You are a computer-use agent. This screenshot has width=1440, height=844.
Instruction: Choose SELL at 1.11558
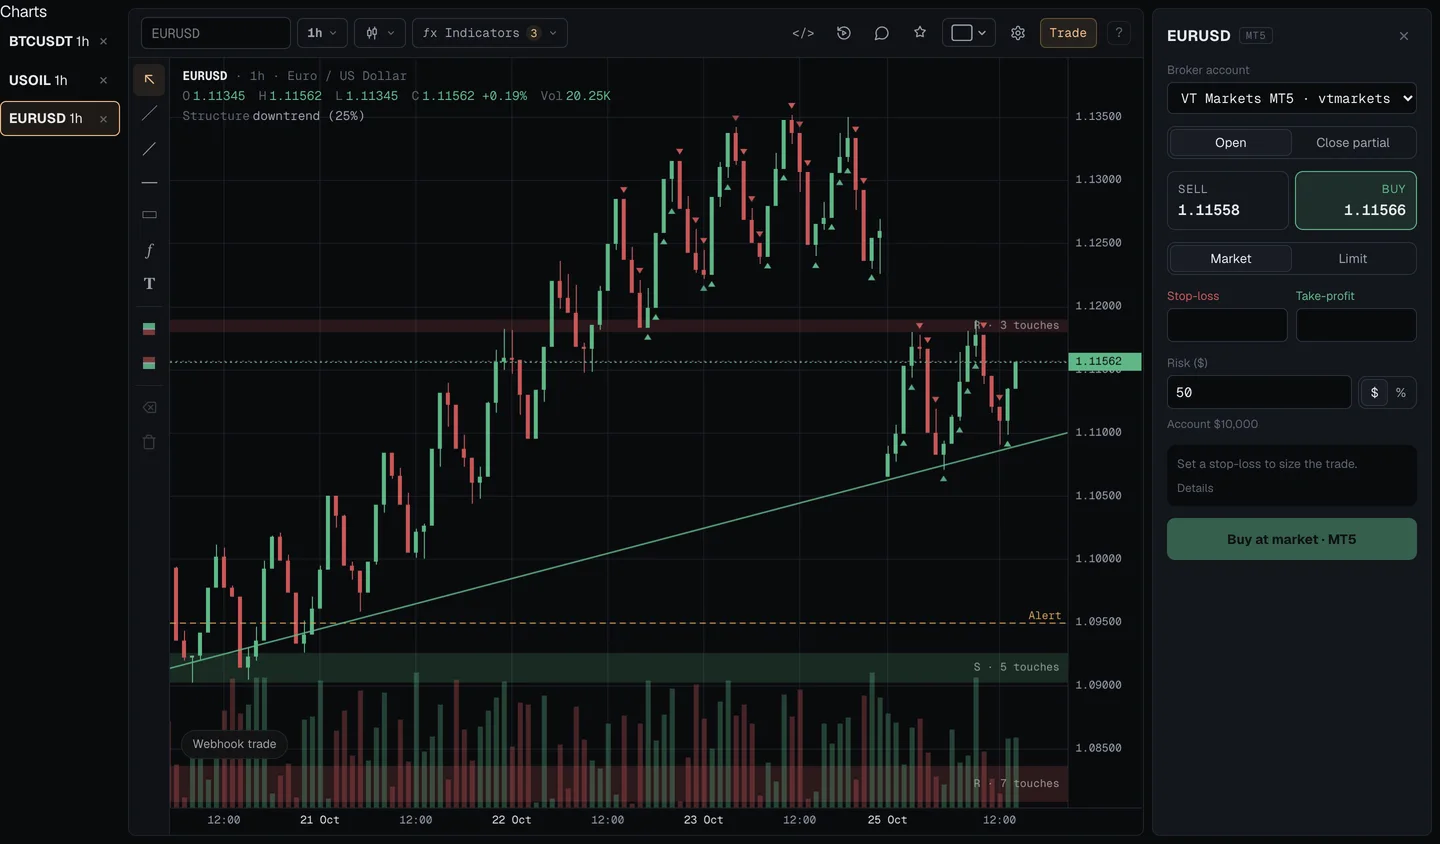1228,200
